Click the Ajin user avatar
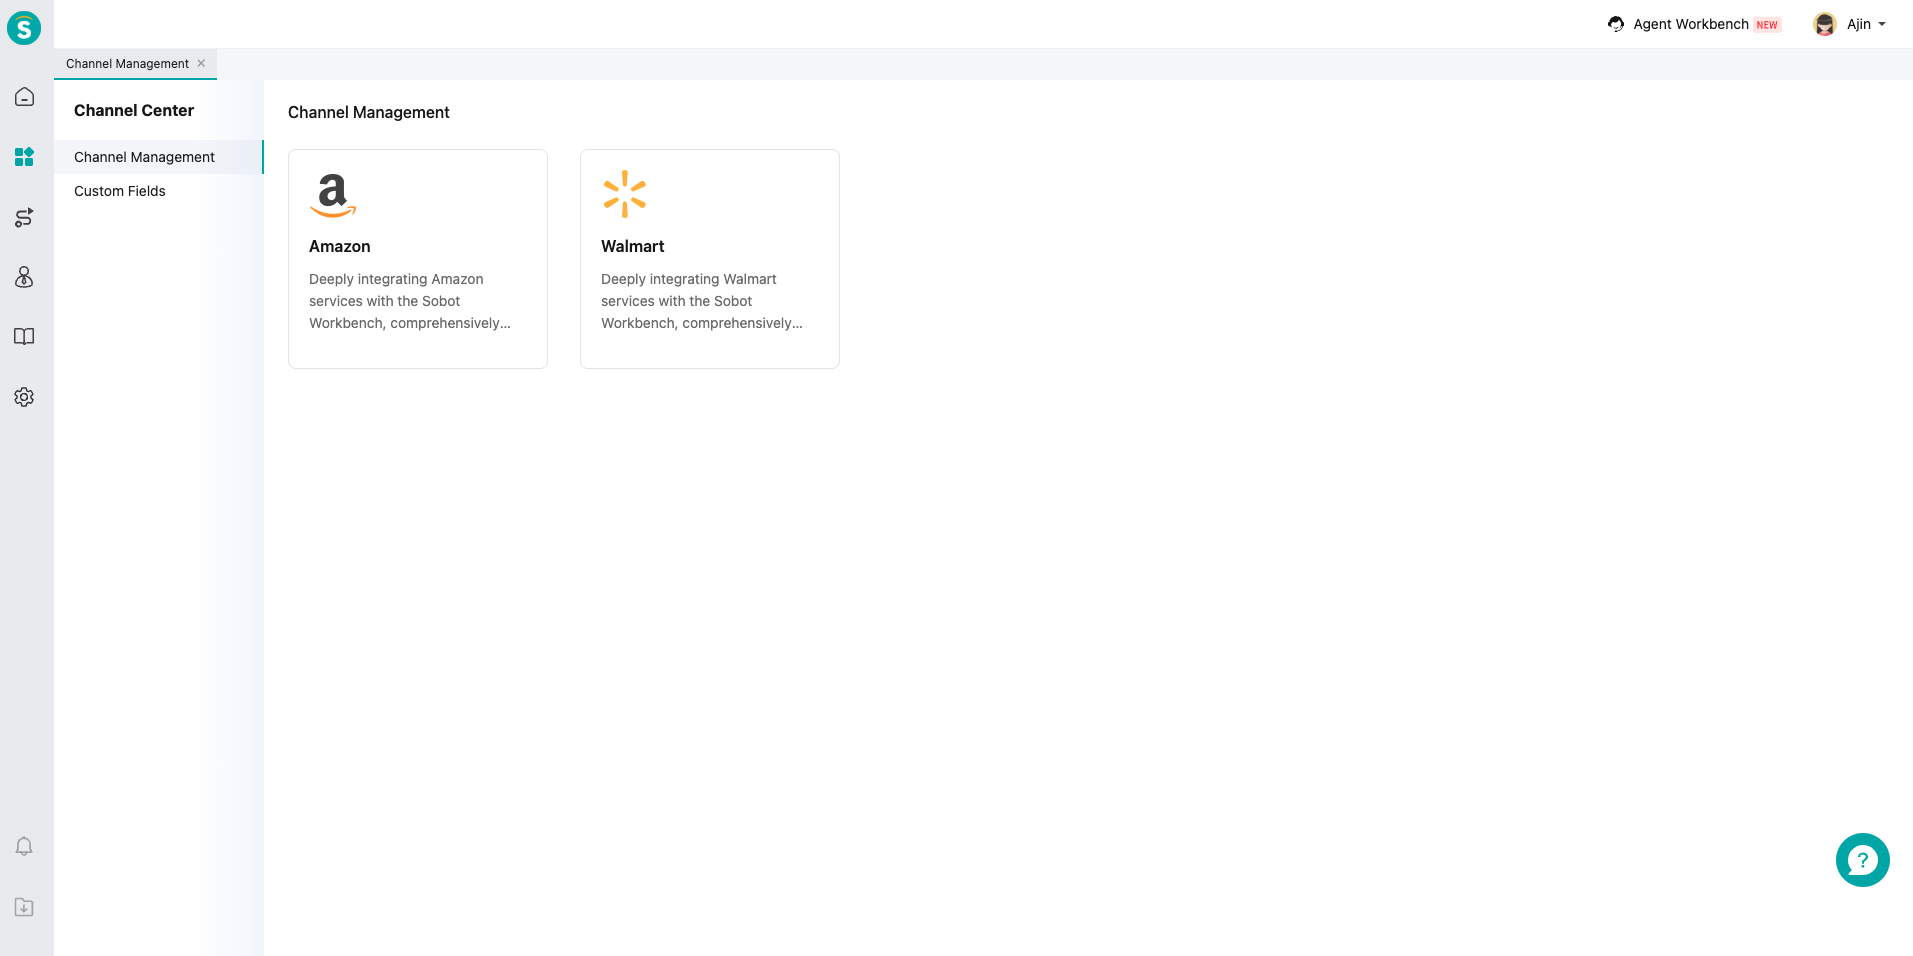This screenshot has width=1913, height=956. point(1825,24)
